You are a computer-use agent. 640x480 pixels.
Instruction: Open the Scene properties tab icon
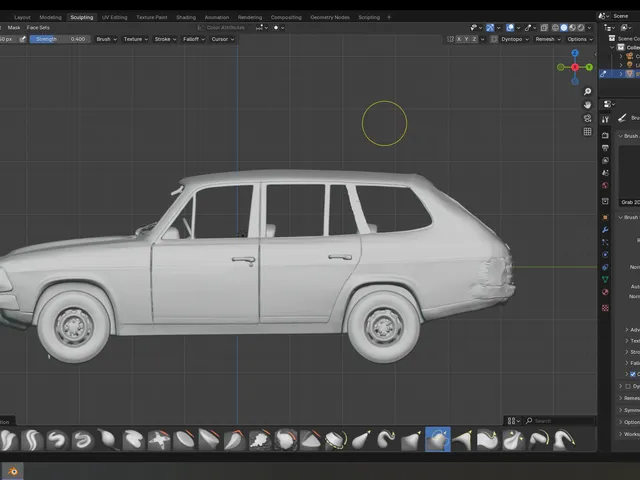(x=605, y=173)
